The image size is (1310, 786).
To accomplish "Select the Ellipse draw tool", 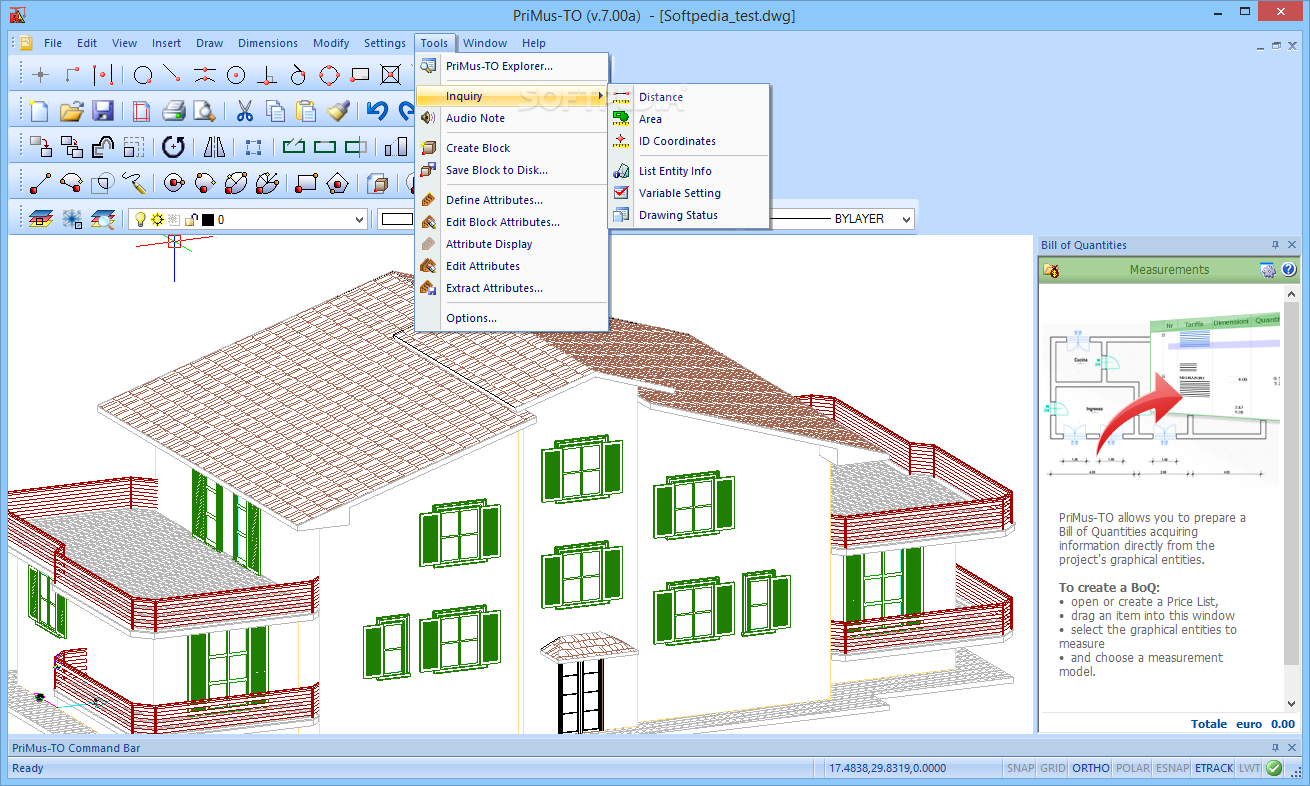I will click(x=236, y=183).
